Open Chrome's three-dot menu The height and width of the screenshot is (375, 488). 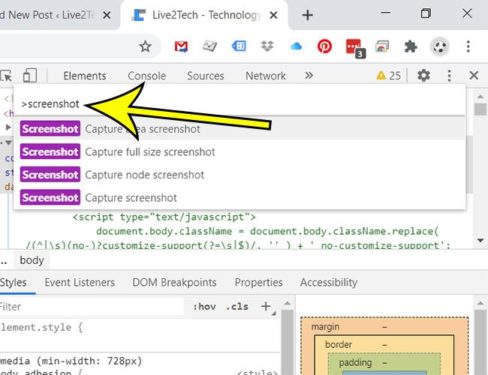point(468,46)
